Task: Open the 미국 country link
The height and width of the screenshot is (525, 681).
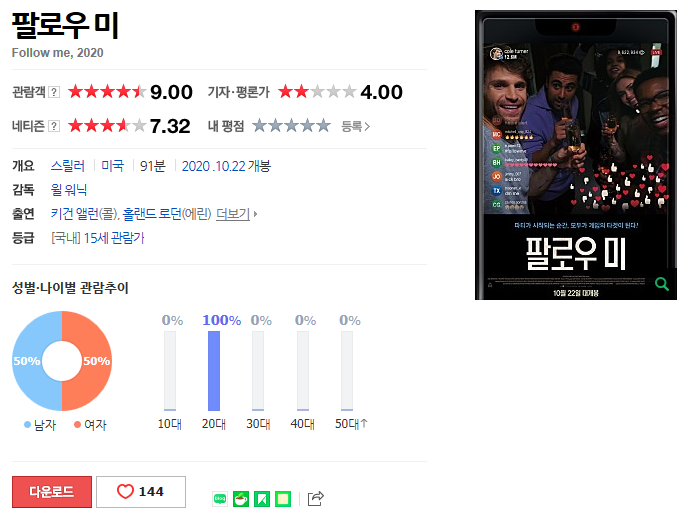Action: 112,166
